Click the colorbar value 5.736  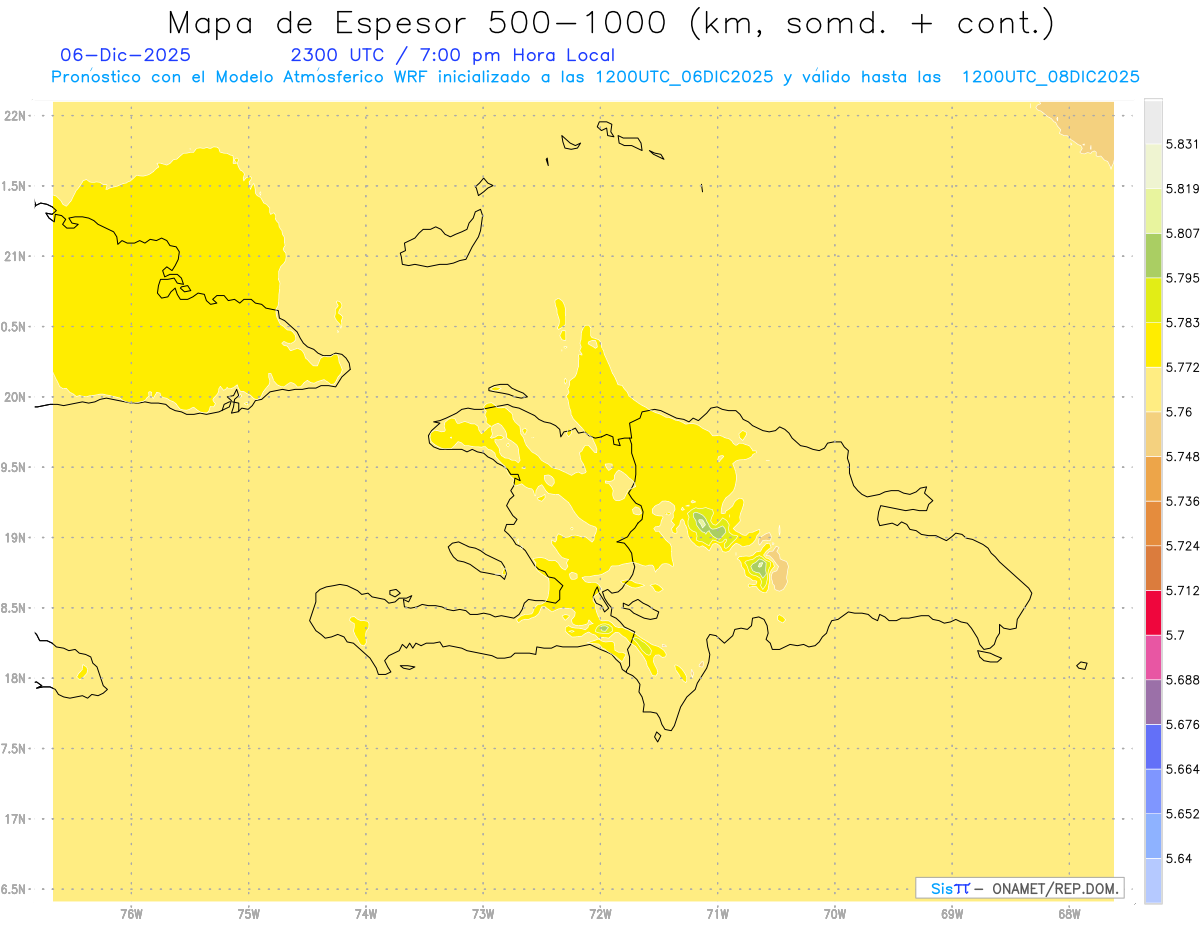pos(1182,501)
